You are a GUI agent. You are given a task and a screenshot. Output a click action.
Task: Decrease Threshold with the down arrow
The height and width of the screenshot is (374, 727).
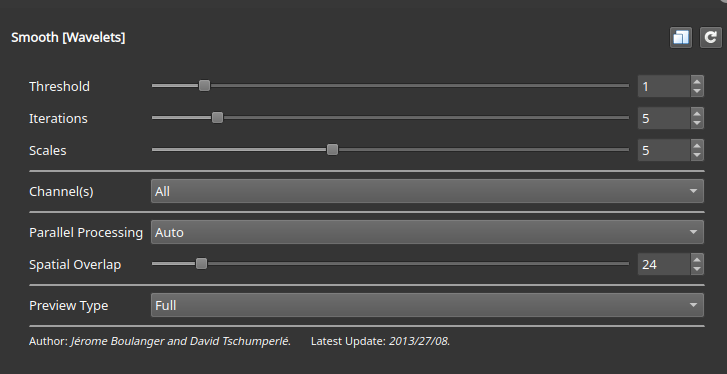point(696,91)
